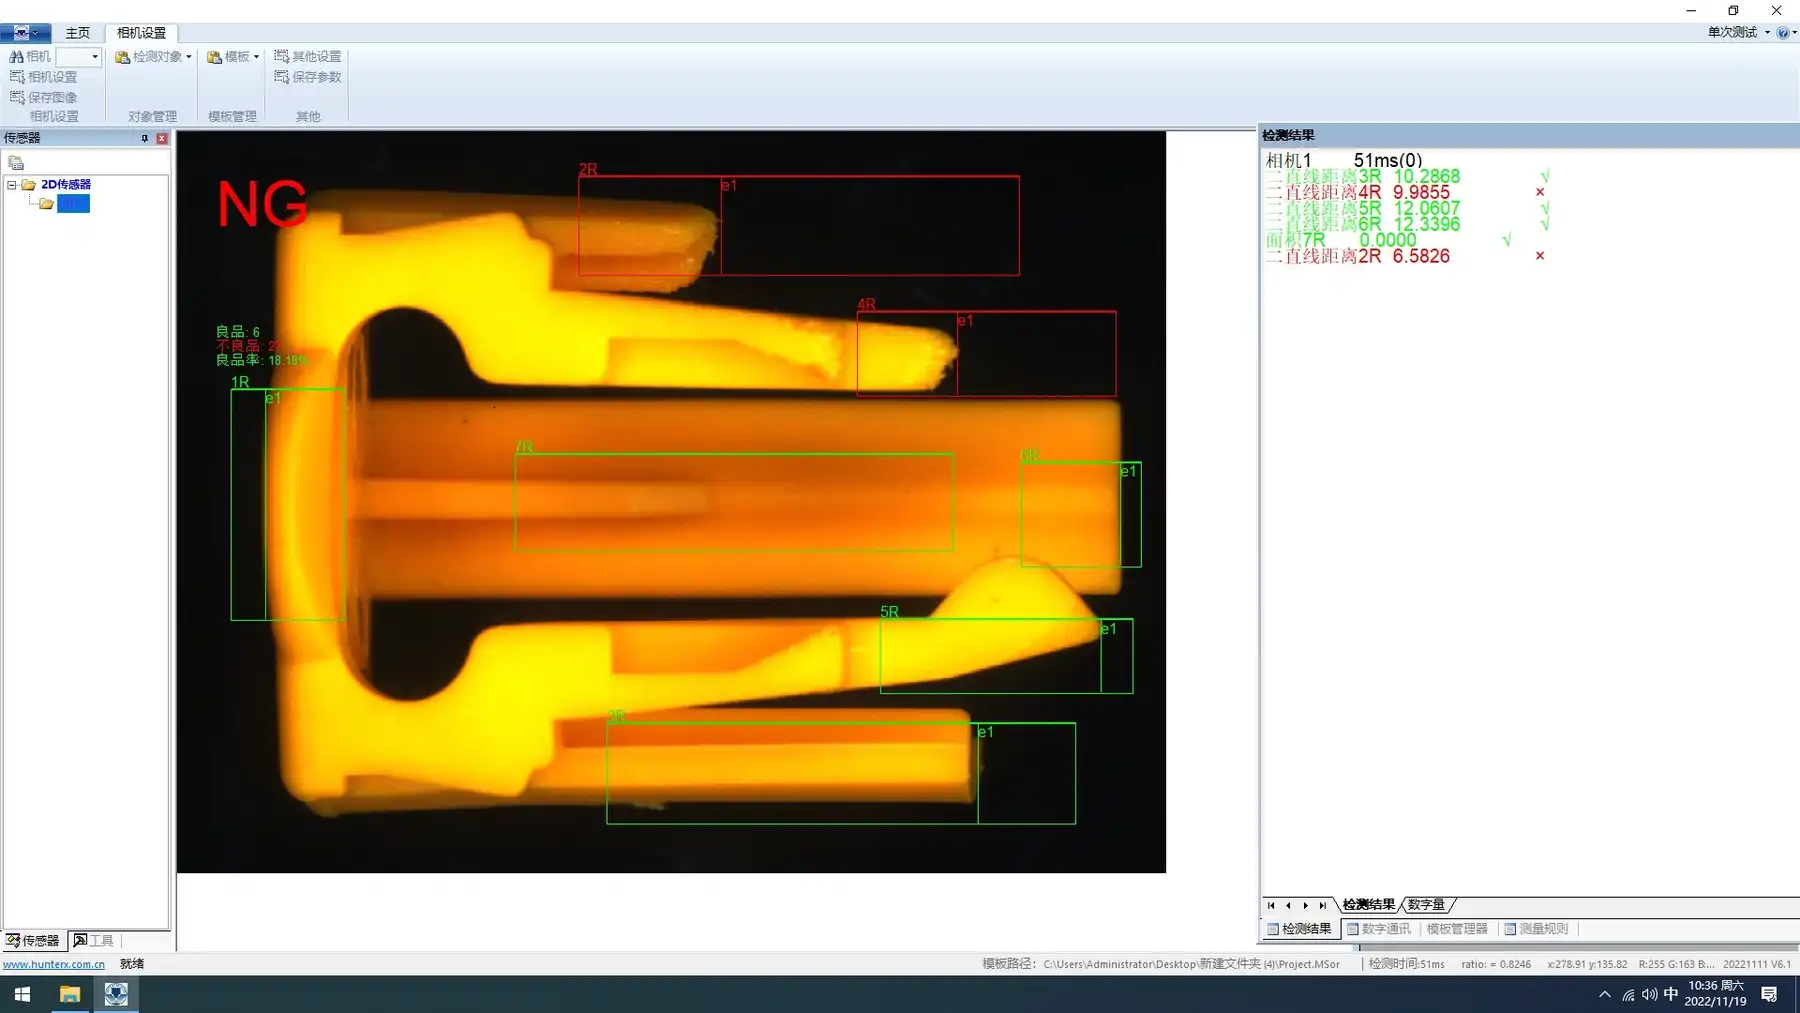Viewport: 1800px width, 1013px height.
Task: Toggle auto-hide pin on 传感器 panel
Action: pos(145,138)
